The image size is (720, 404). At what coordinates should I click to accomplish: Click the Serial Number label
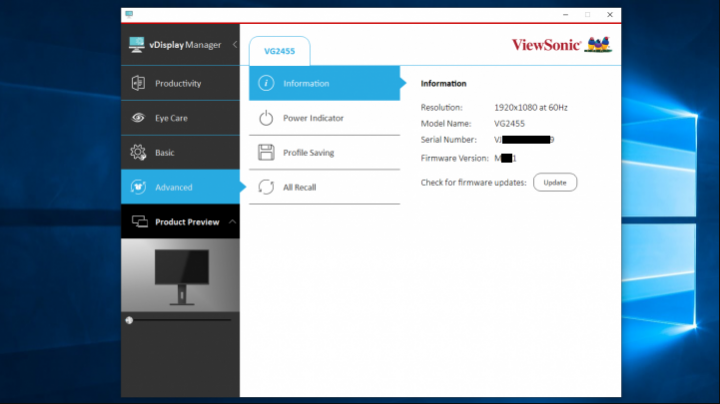point(449,140)
